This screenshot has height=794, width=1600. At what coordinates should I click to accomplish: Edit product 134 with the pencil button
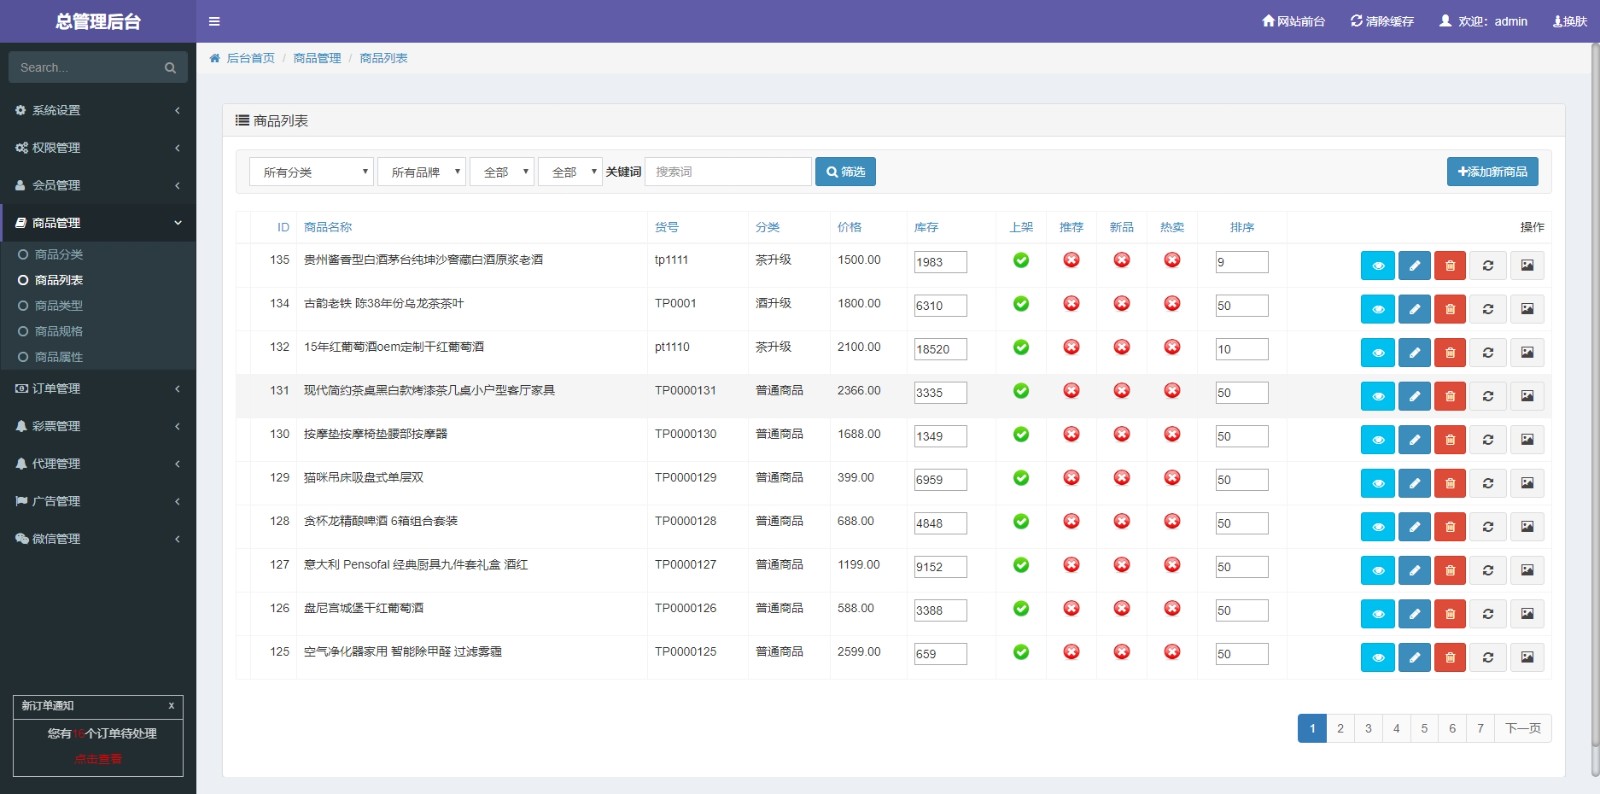pyautogui.click(x=1414, y=309)
